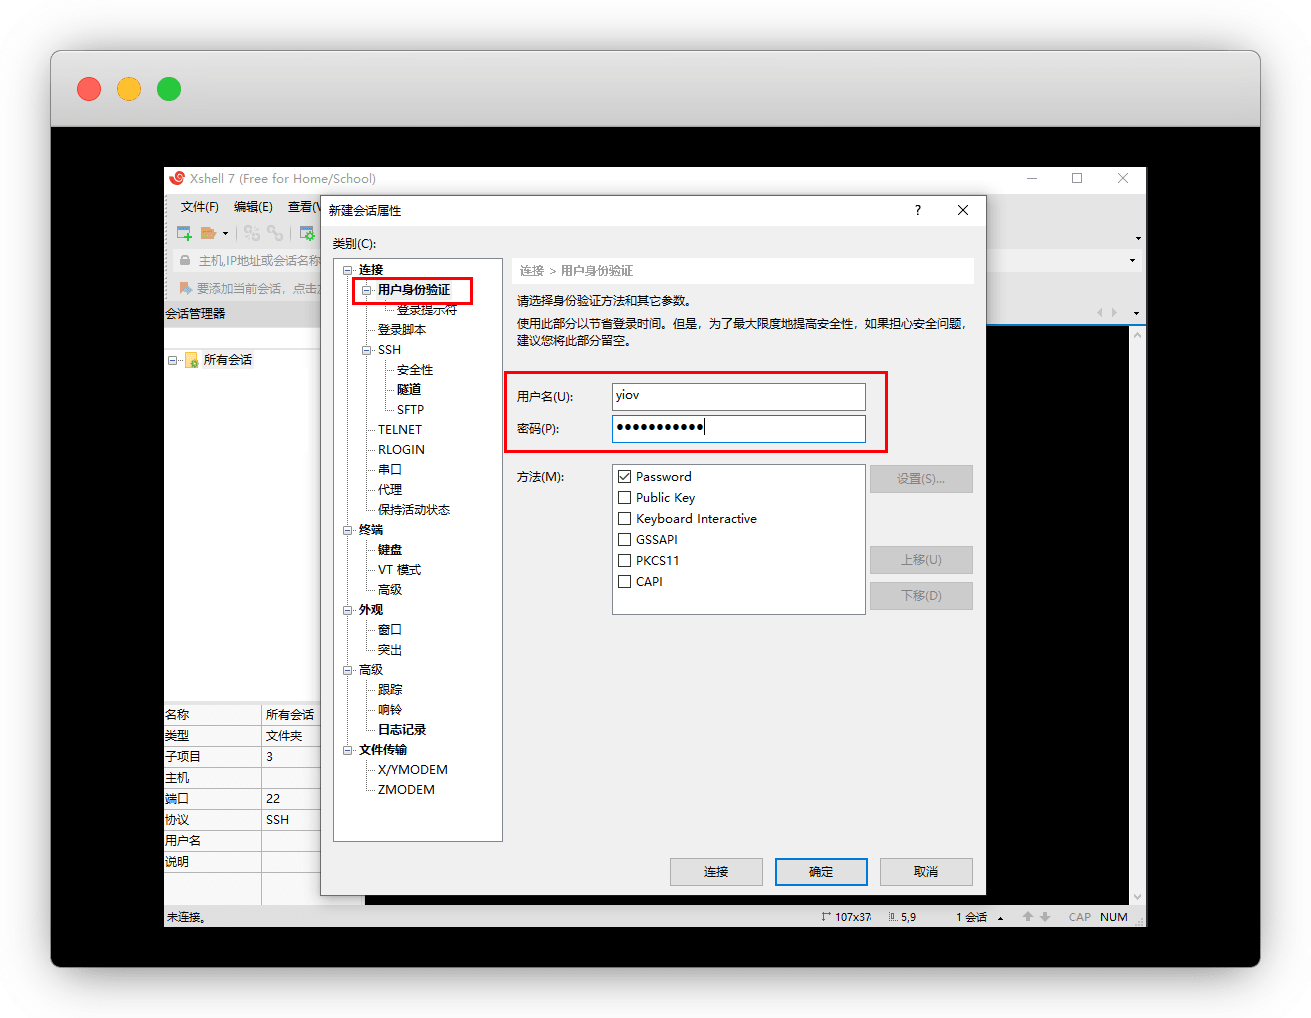Check the Keyboard Interactive option

pos(625,519)
